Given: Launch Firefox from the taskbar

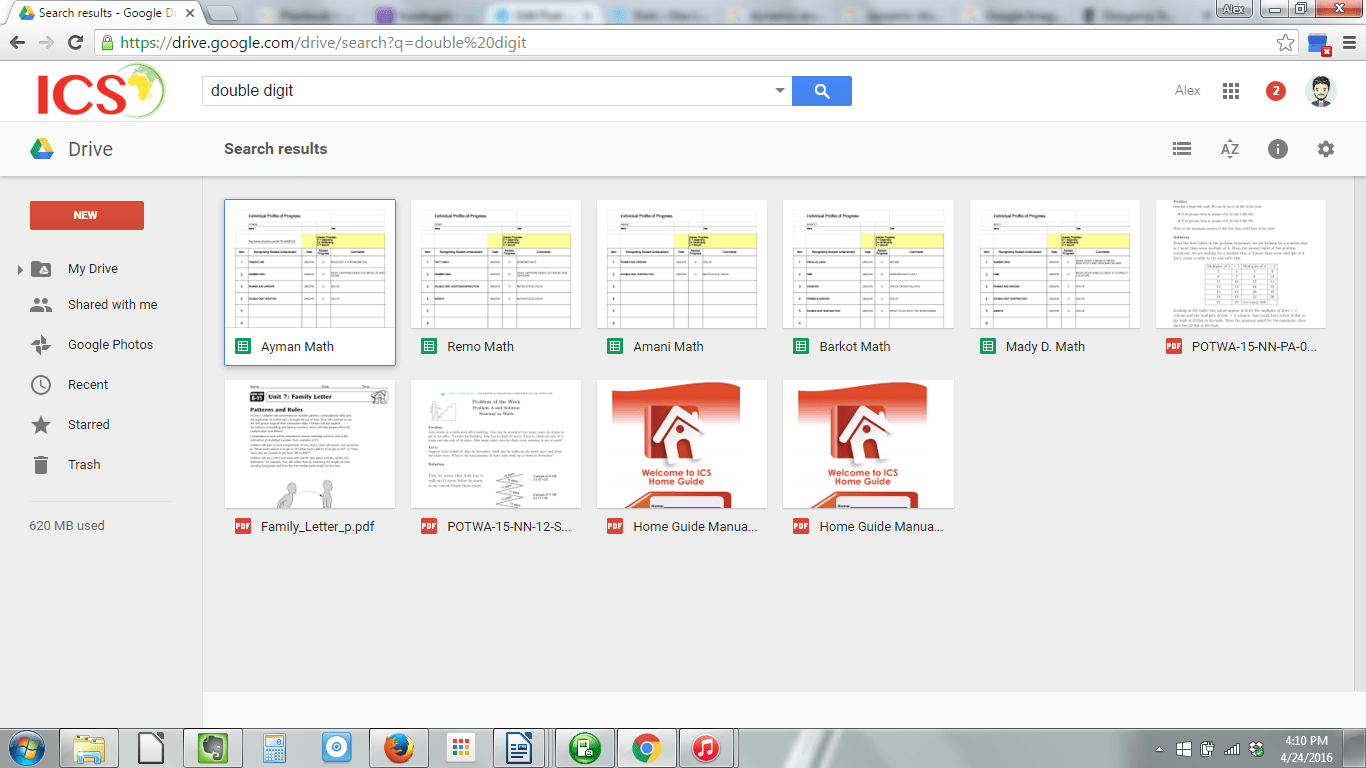Looking at the screenshot, I should tap(399, 747).
